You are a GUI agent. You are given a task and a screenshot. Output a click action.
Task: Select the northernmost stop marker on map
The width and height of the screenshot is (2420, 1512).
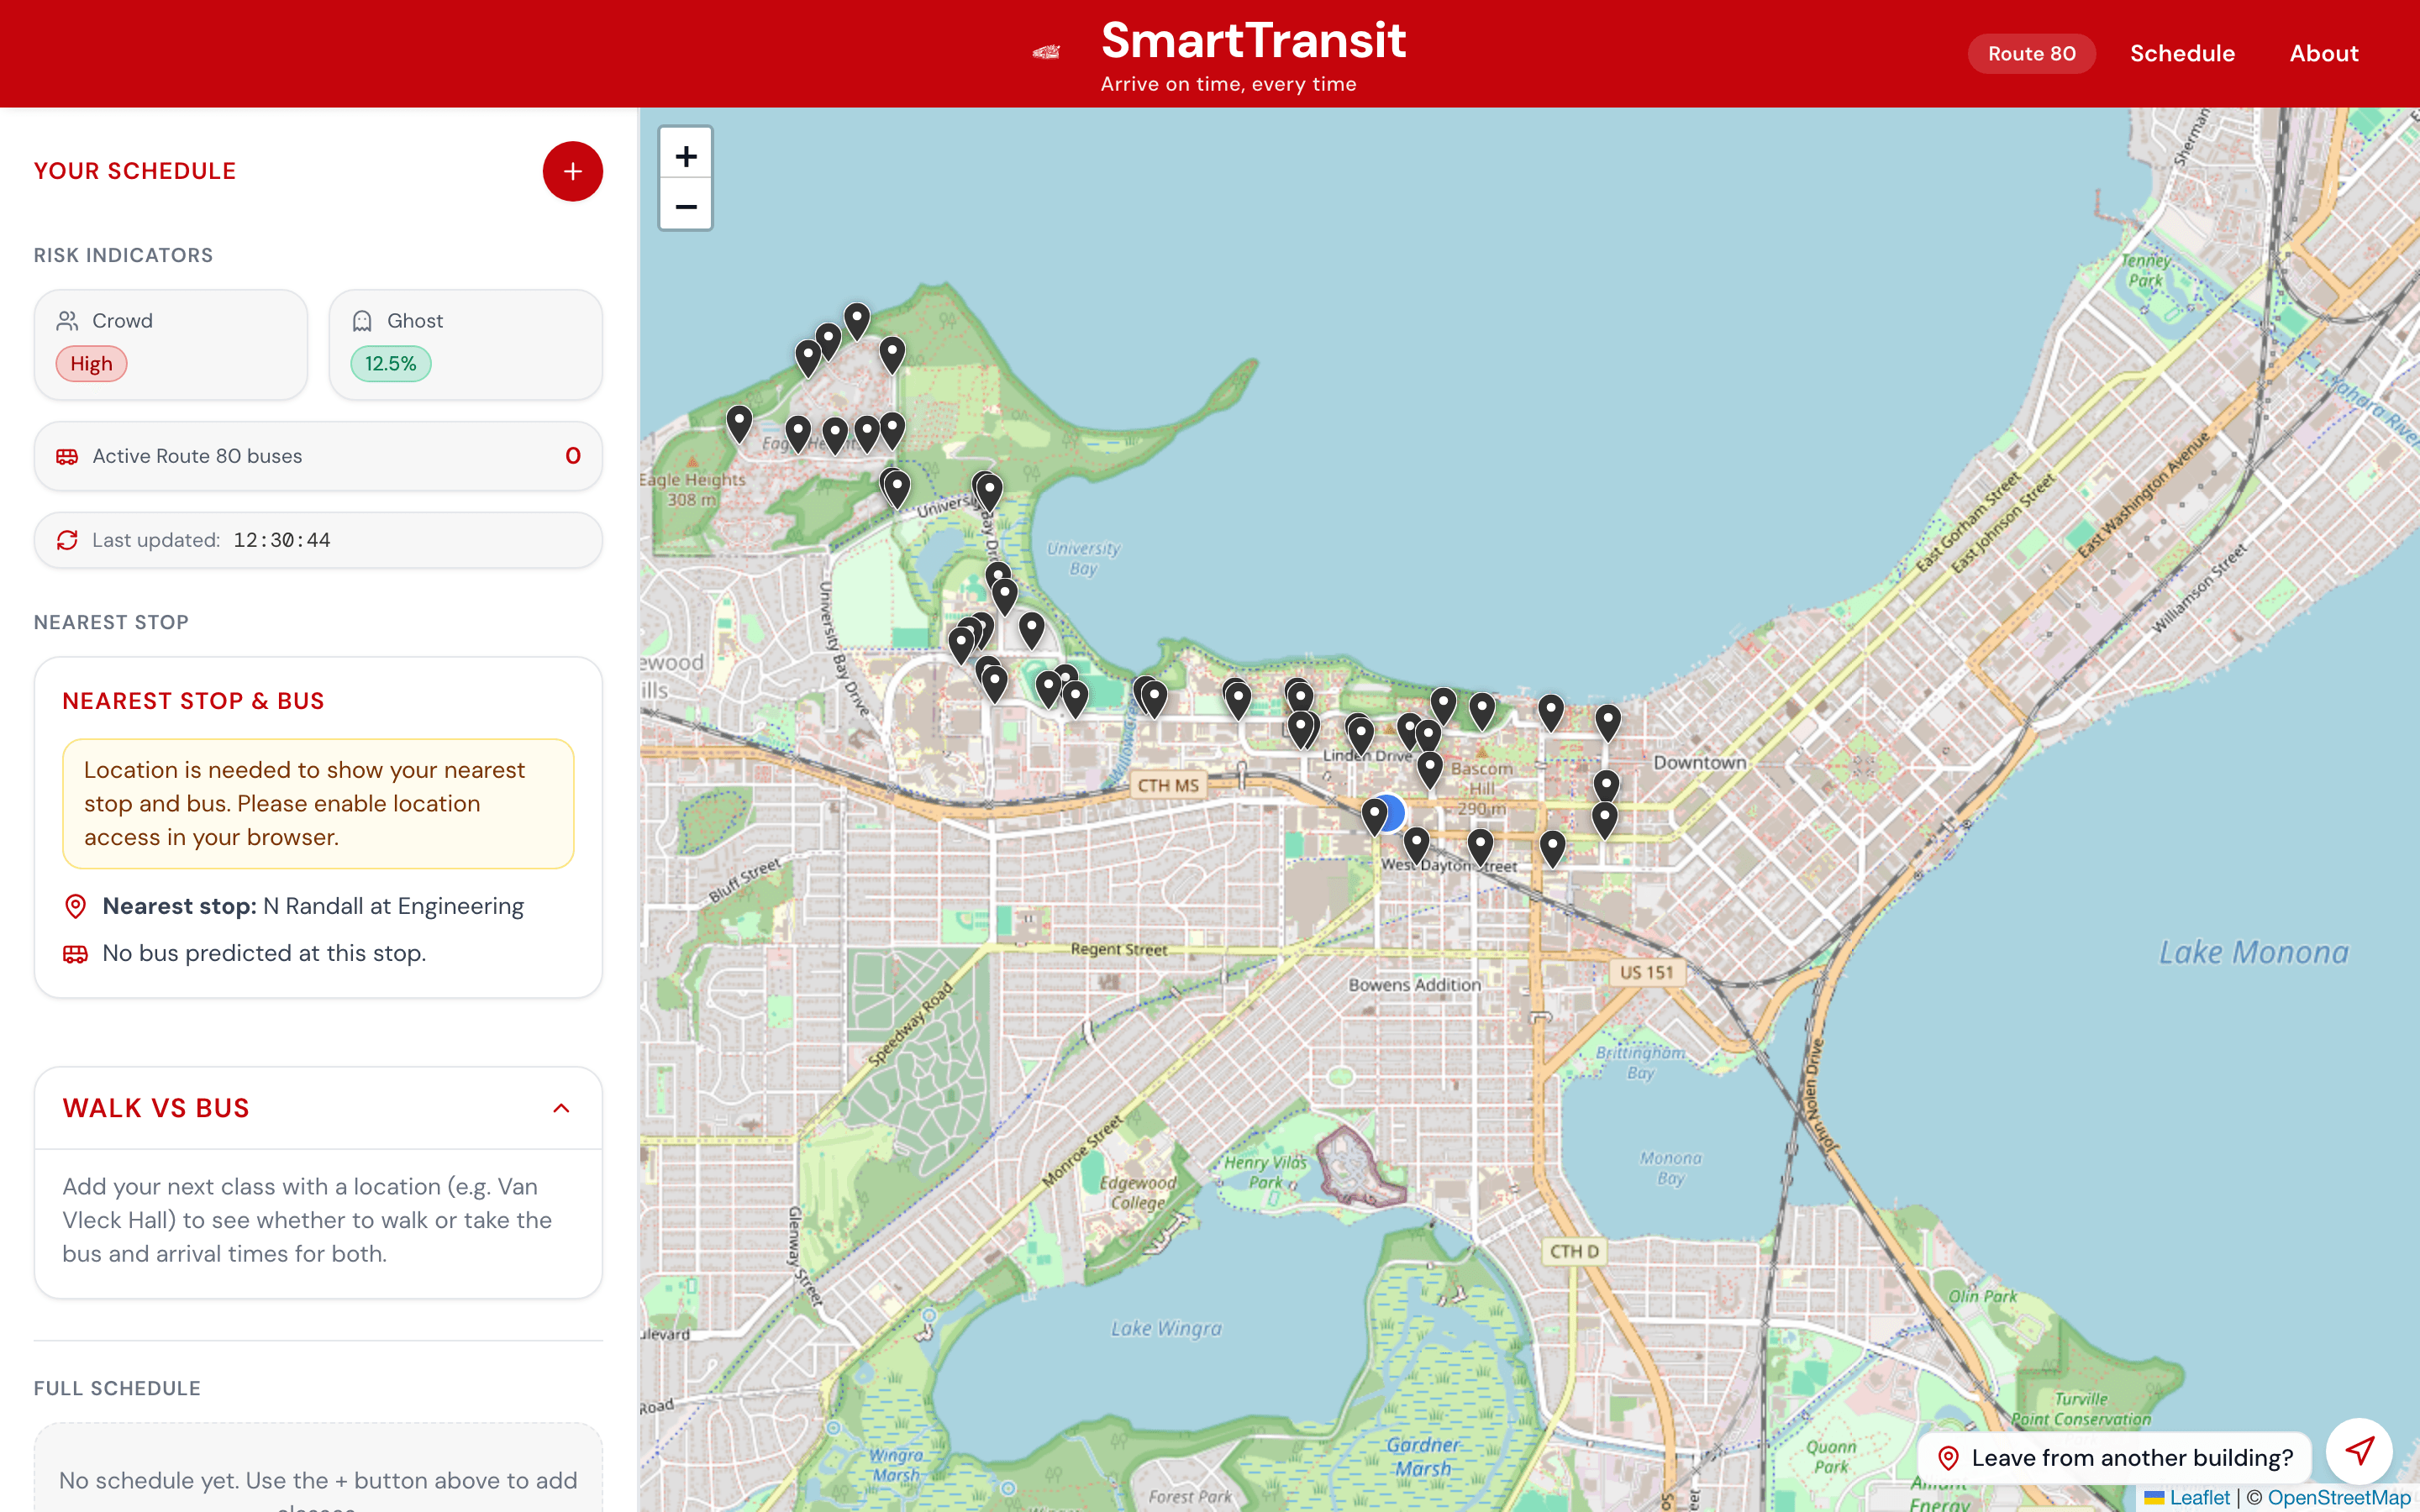click(857, 321)
